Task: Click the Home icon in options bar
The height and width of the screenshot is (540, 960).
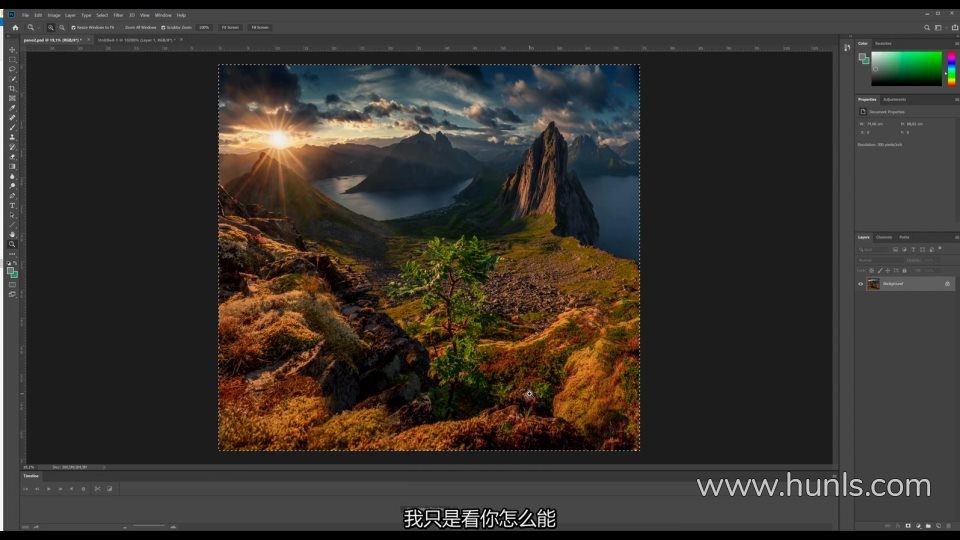Action: pyautogui.click(x=15, y=28)
